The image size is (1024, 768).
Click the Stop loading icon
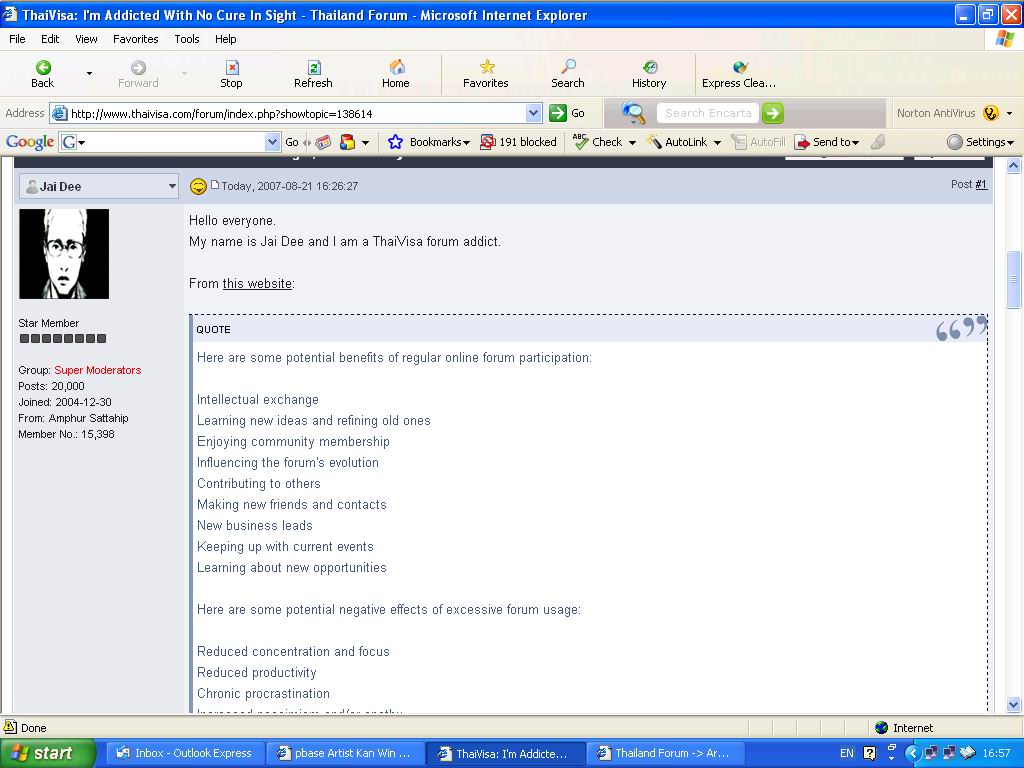232,68
